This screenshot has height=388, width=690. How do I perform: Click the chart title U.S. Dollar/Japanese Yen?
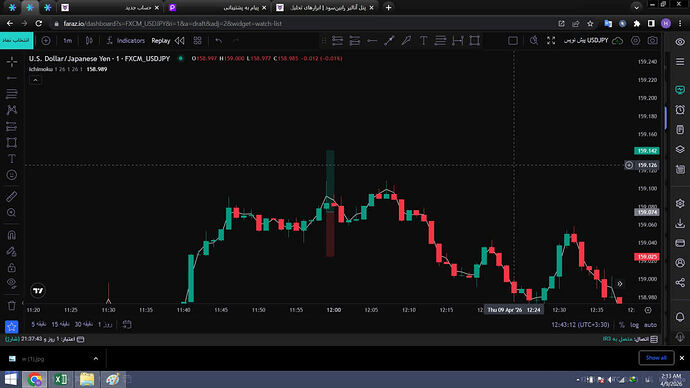pyautogui.click(x=99, y=59)
